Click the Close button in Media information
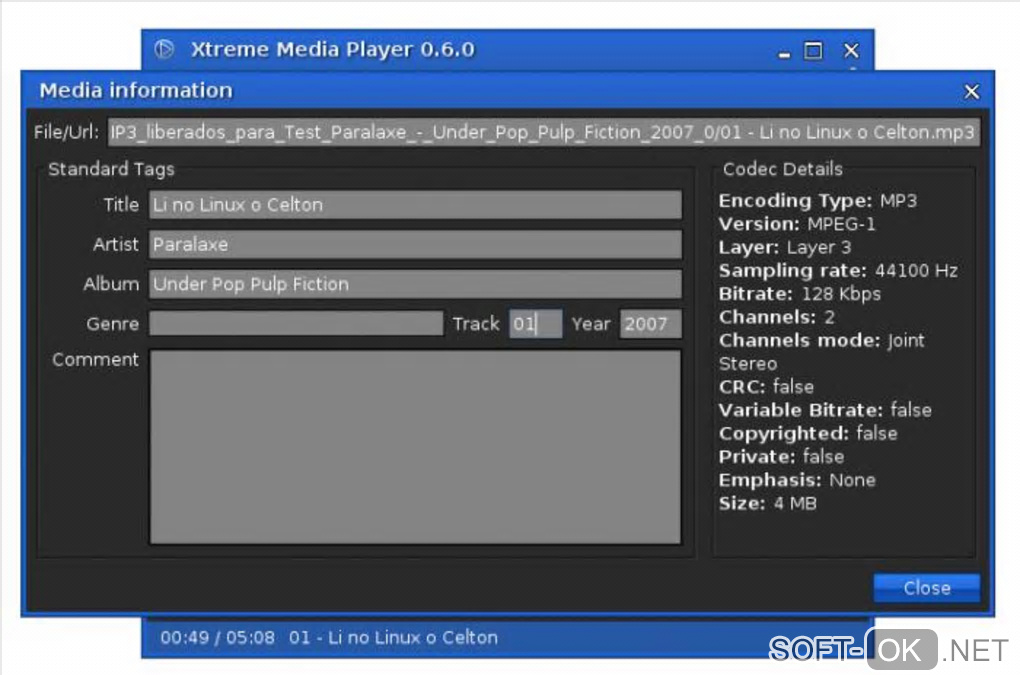This screenshot has width=1020, height=675. [926, 588]
